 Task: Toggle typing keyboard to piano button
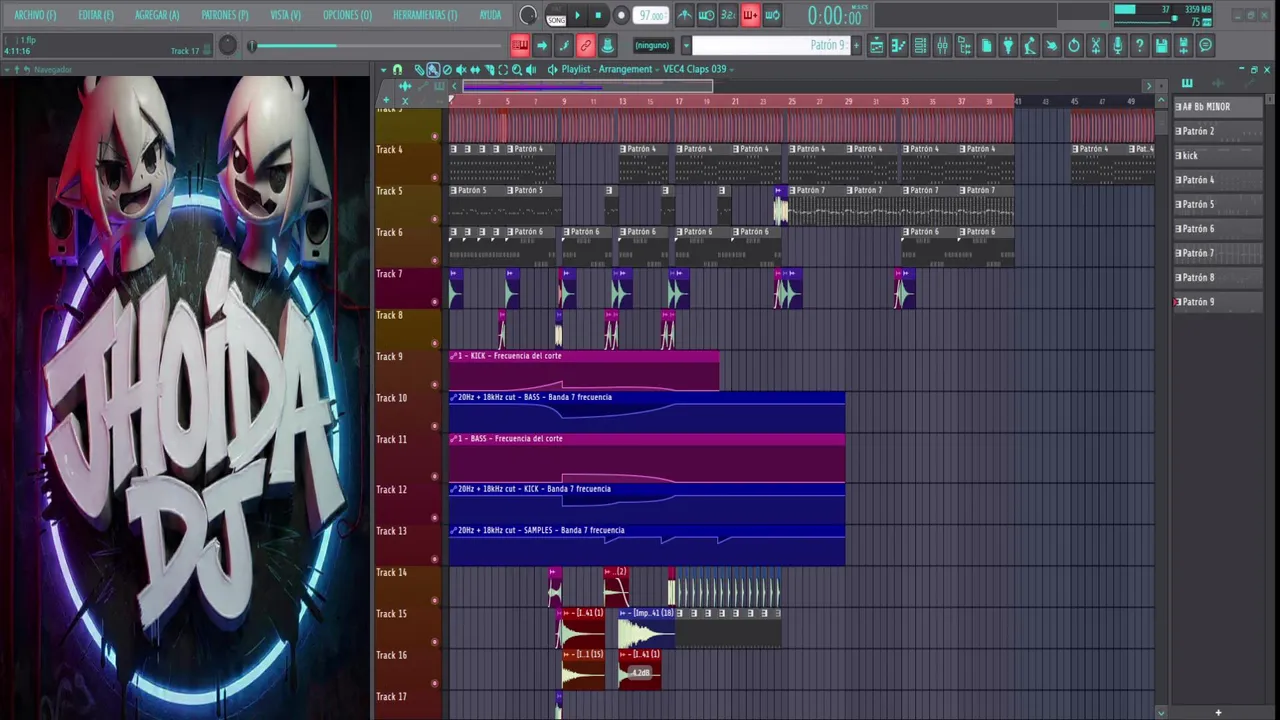click(520, 45)
